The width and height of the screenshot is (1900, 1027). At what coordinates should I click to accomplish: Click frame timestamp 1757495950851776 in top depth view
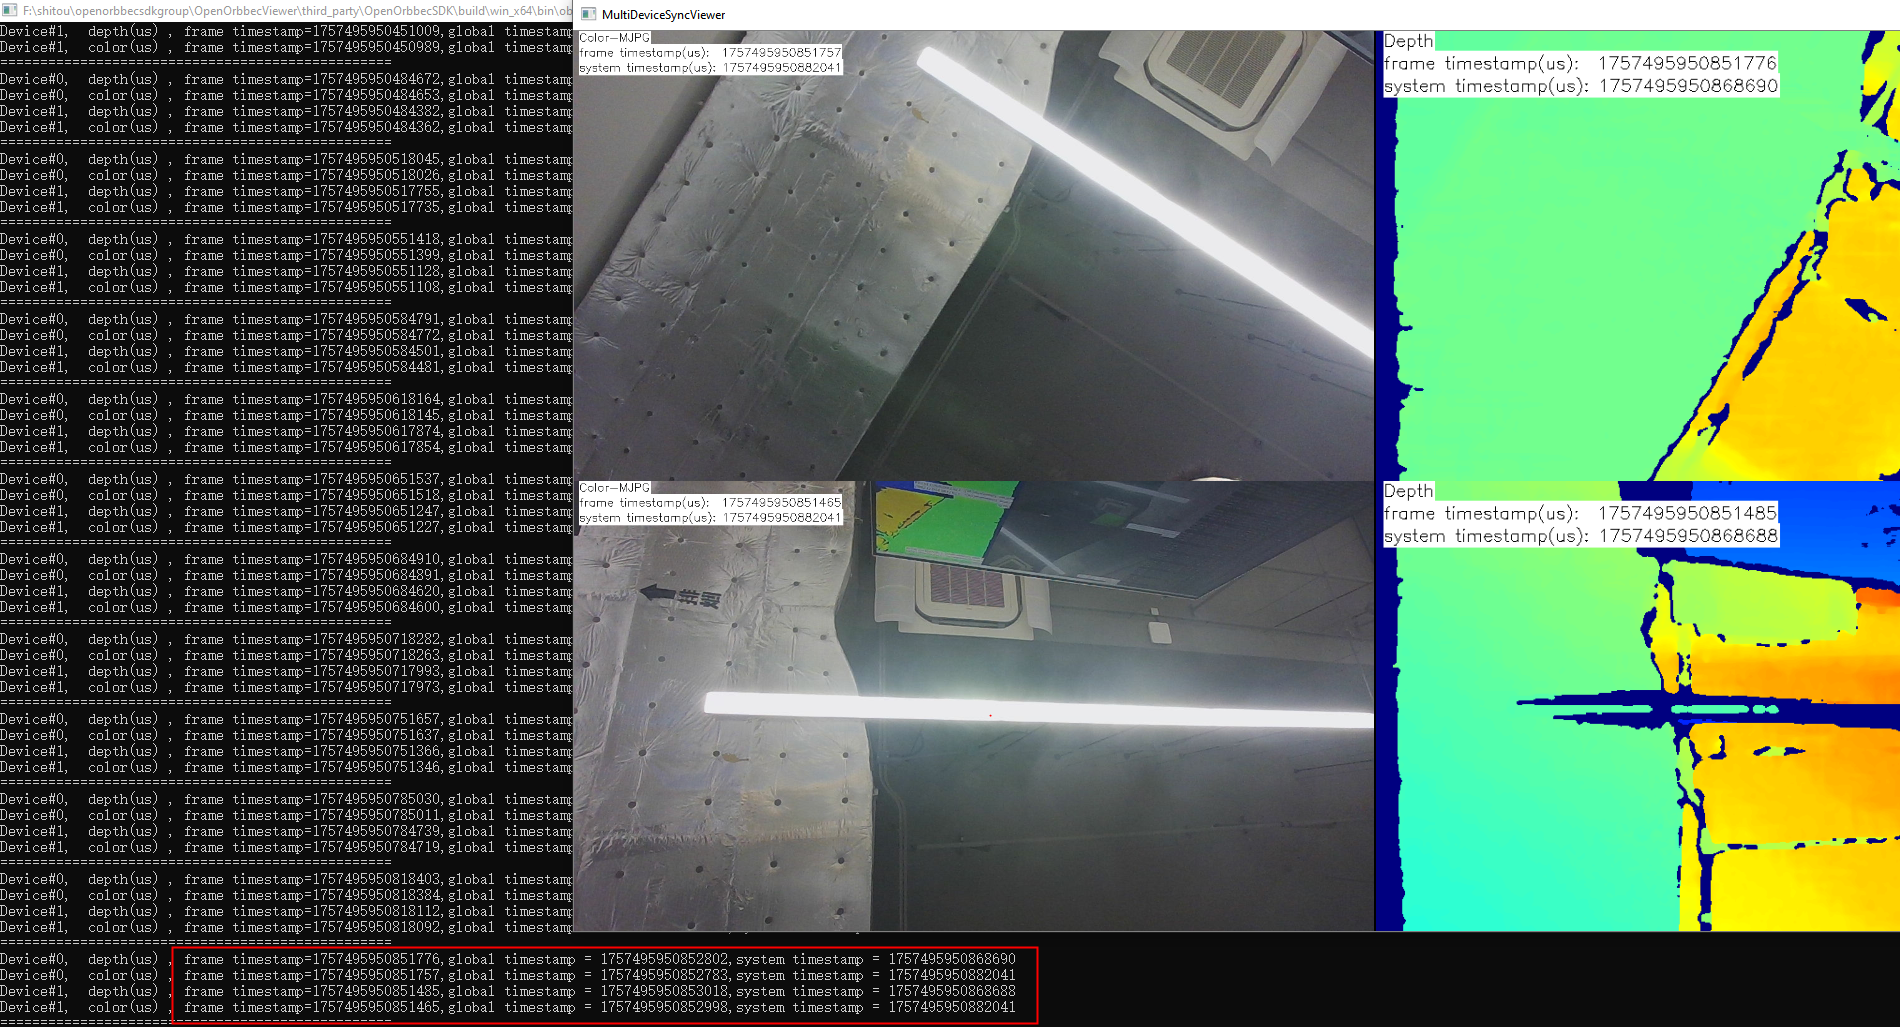click(x=1686, y=63)
